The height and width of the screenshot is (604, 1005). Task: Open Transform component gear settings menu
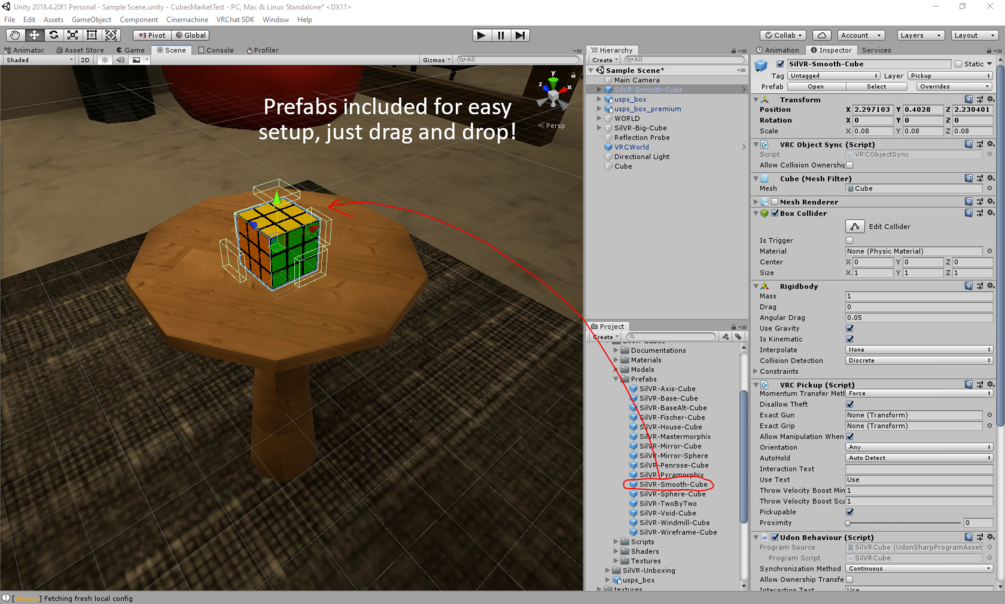[x=991, y=99]
